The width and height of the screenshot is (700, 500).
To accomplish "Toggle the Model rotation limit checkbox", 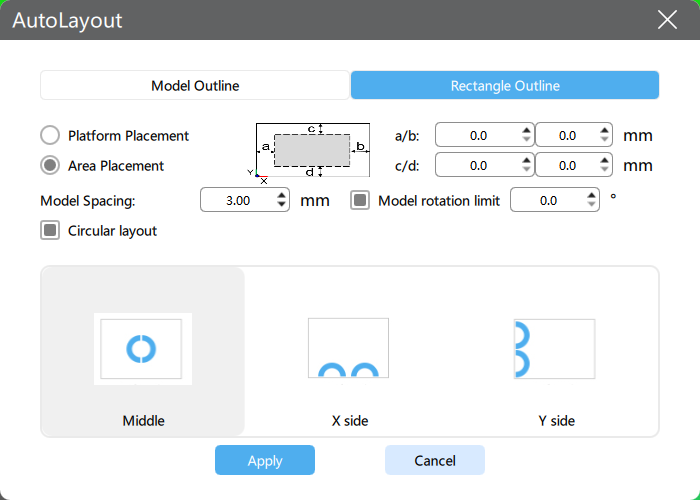I will (x=360, y=200).
